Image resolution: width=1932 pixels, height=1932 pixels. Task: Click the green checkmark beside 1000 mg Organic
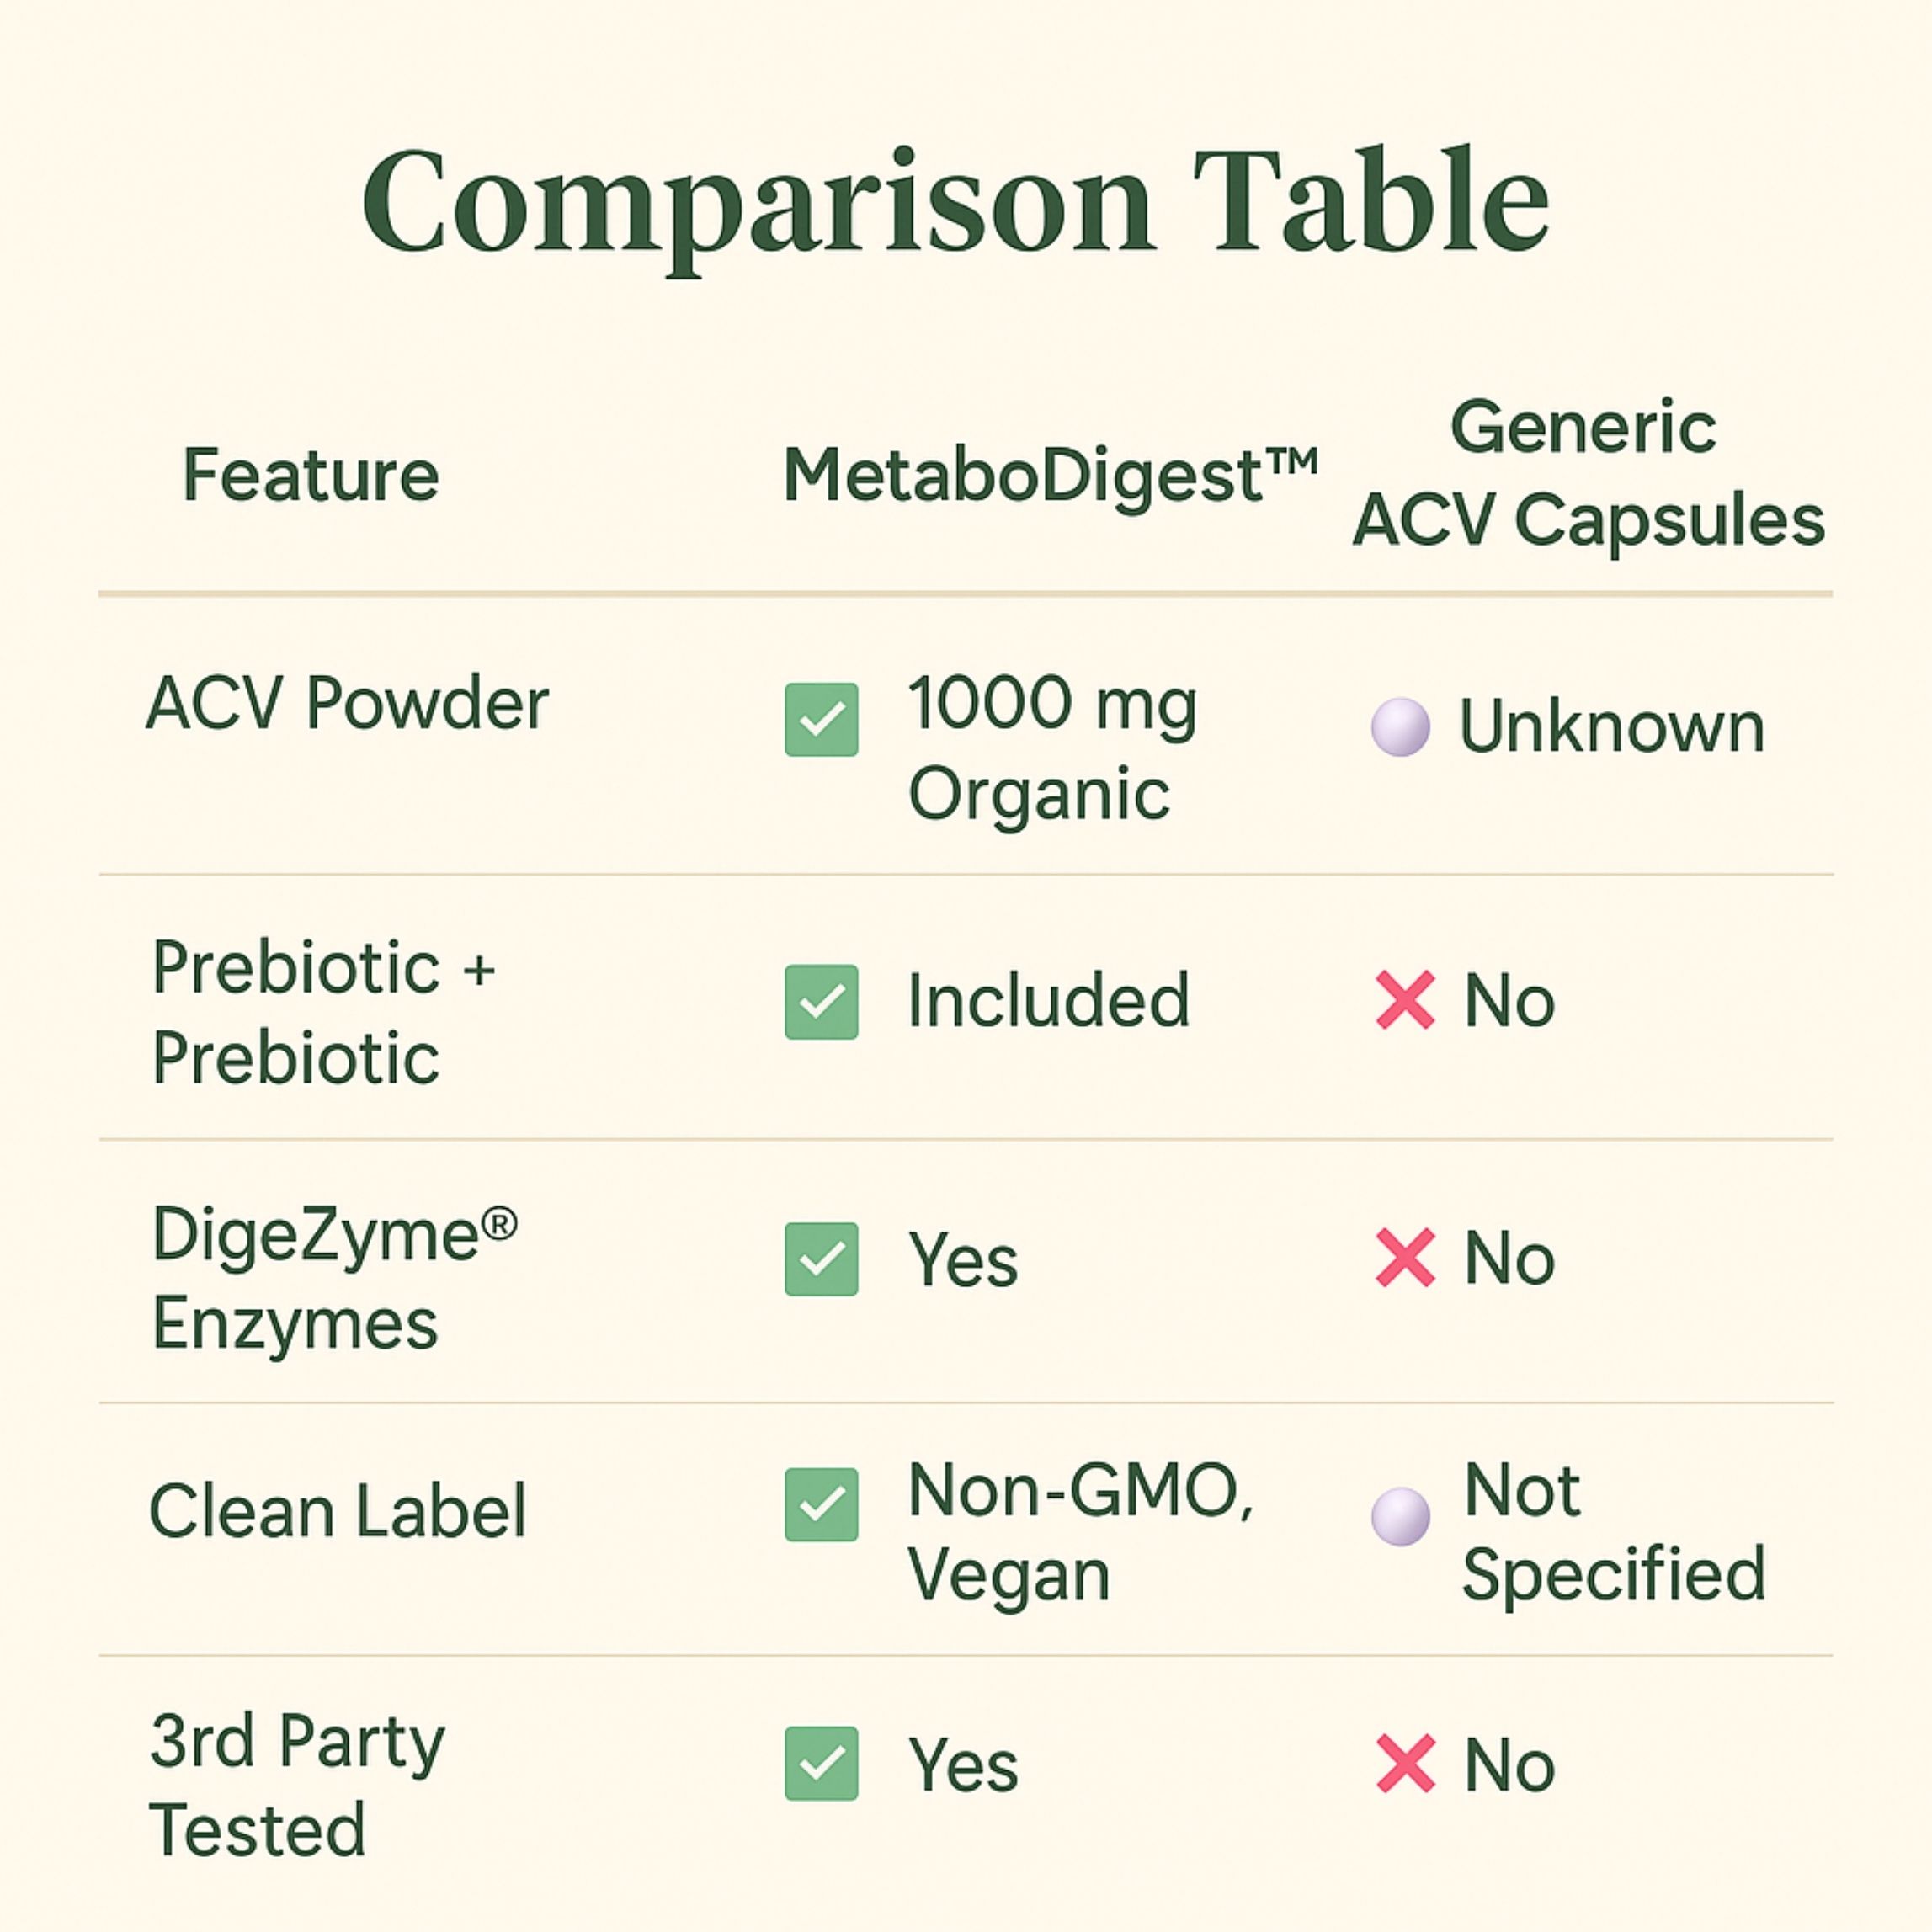click(821, 719)
